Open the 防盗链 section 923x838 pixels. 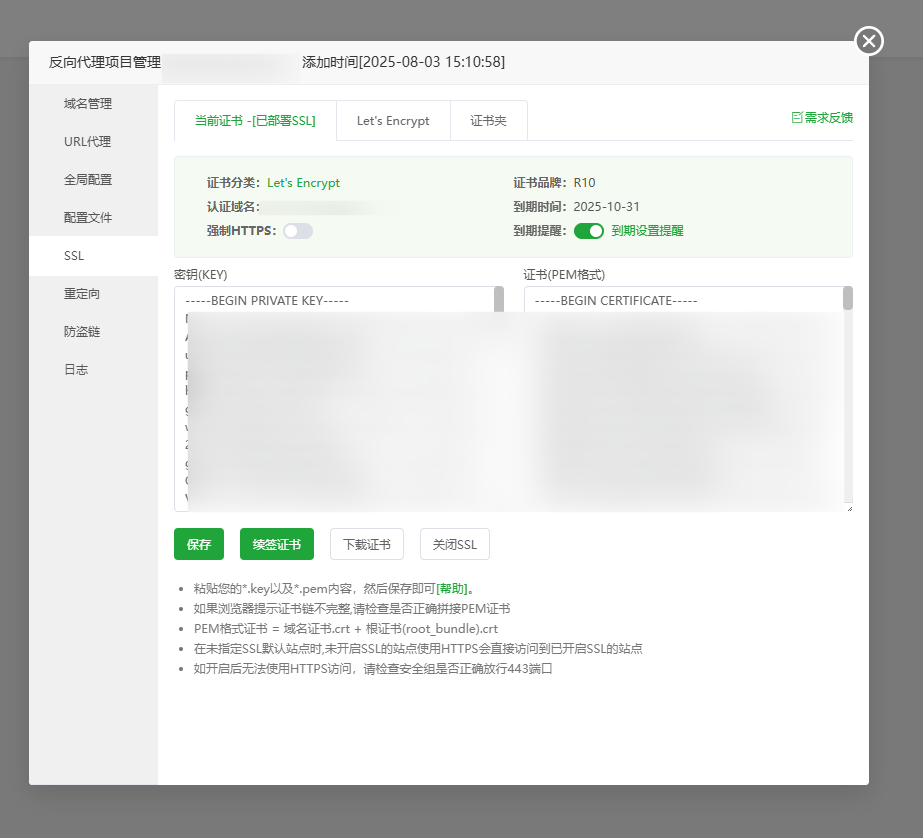tap(82, 332)
